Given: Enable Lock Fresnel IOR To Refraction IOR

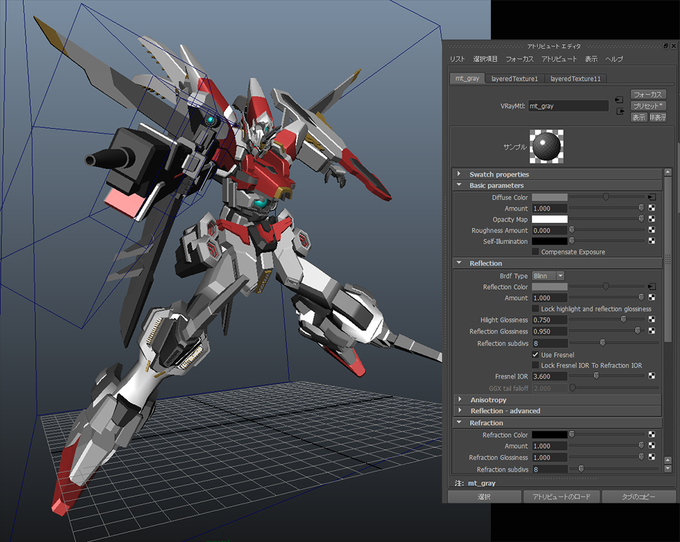Looking at the screenshot, I should [535, 366].
